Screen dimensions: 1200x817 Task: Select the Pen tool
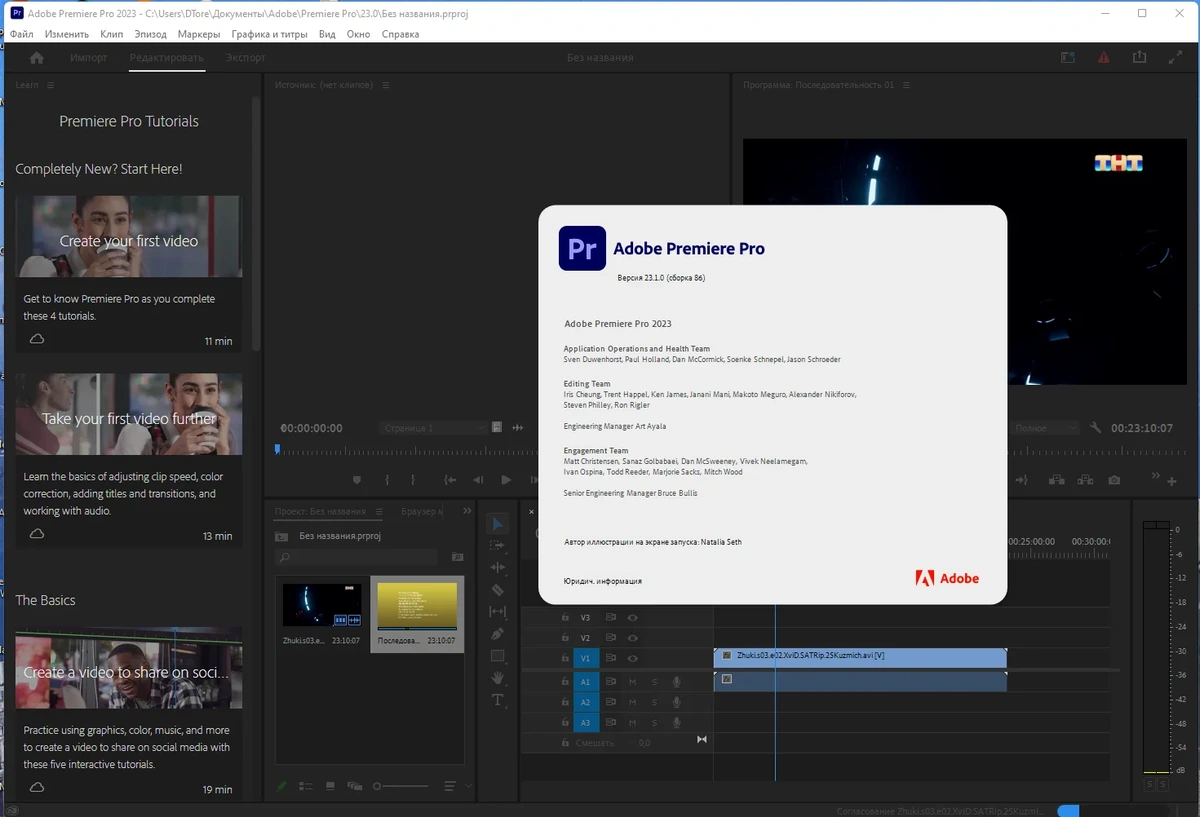coord(497,634)
